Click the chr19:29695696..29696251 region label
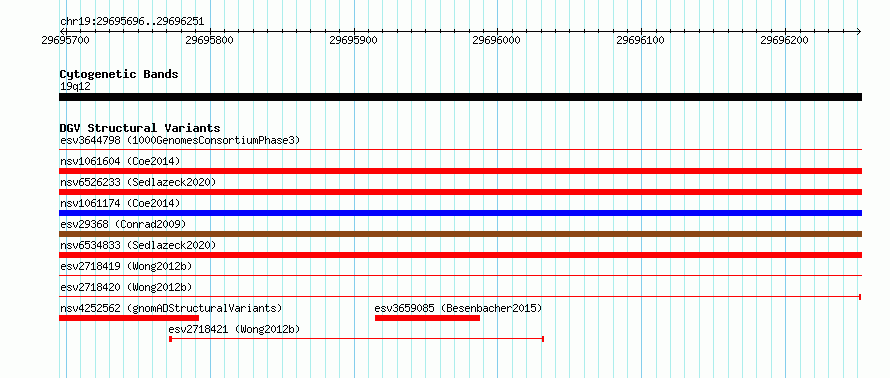The image size is (890, 378). pos(132,22)
